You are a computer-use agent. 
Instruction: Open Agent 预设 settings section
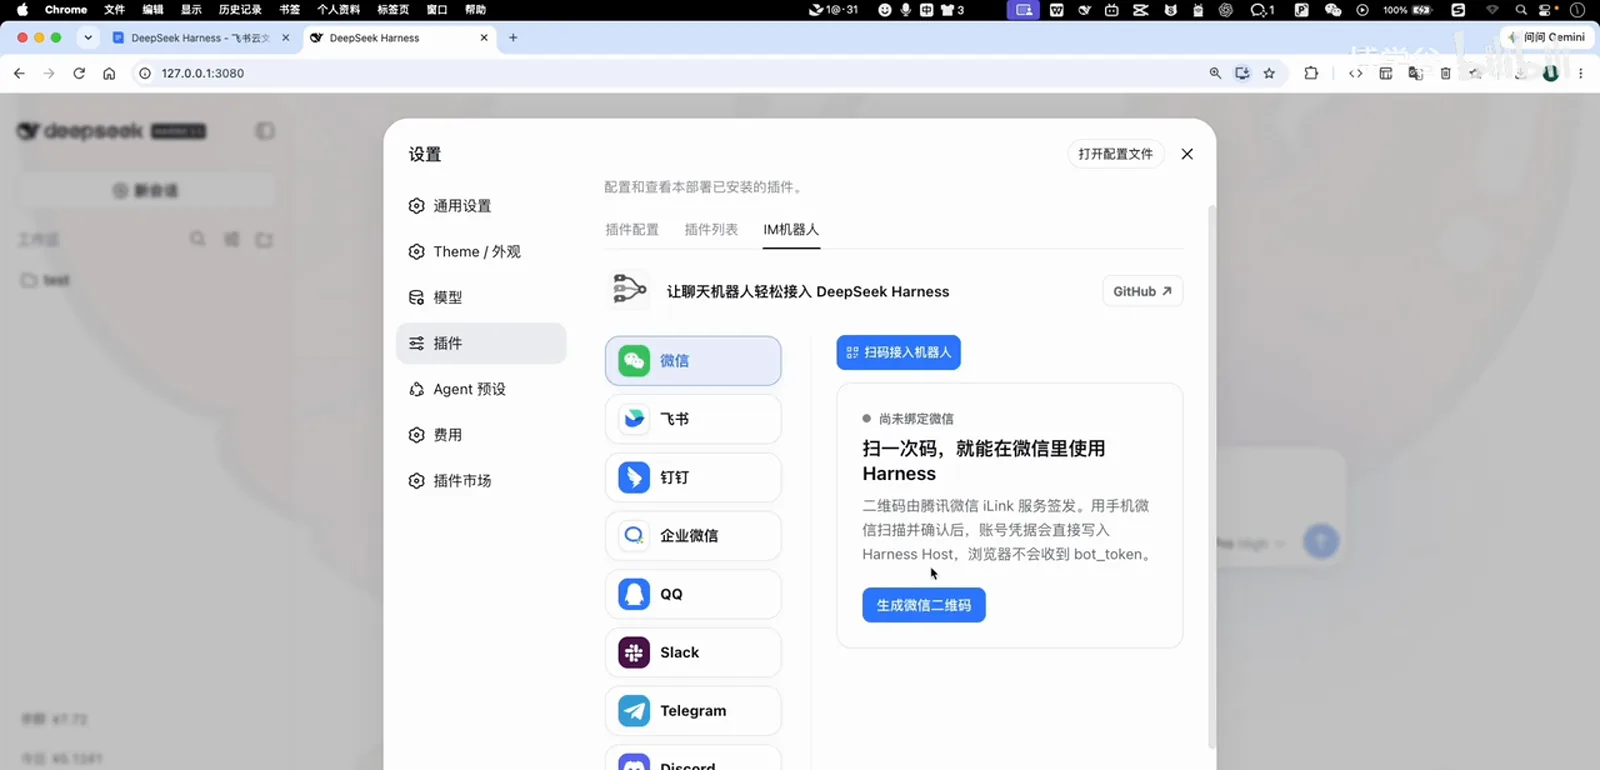[481, 389]
